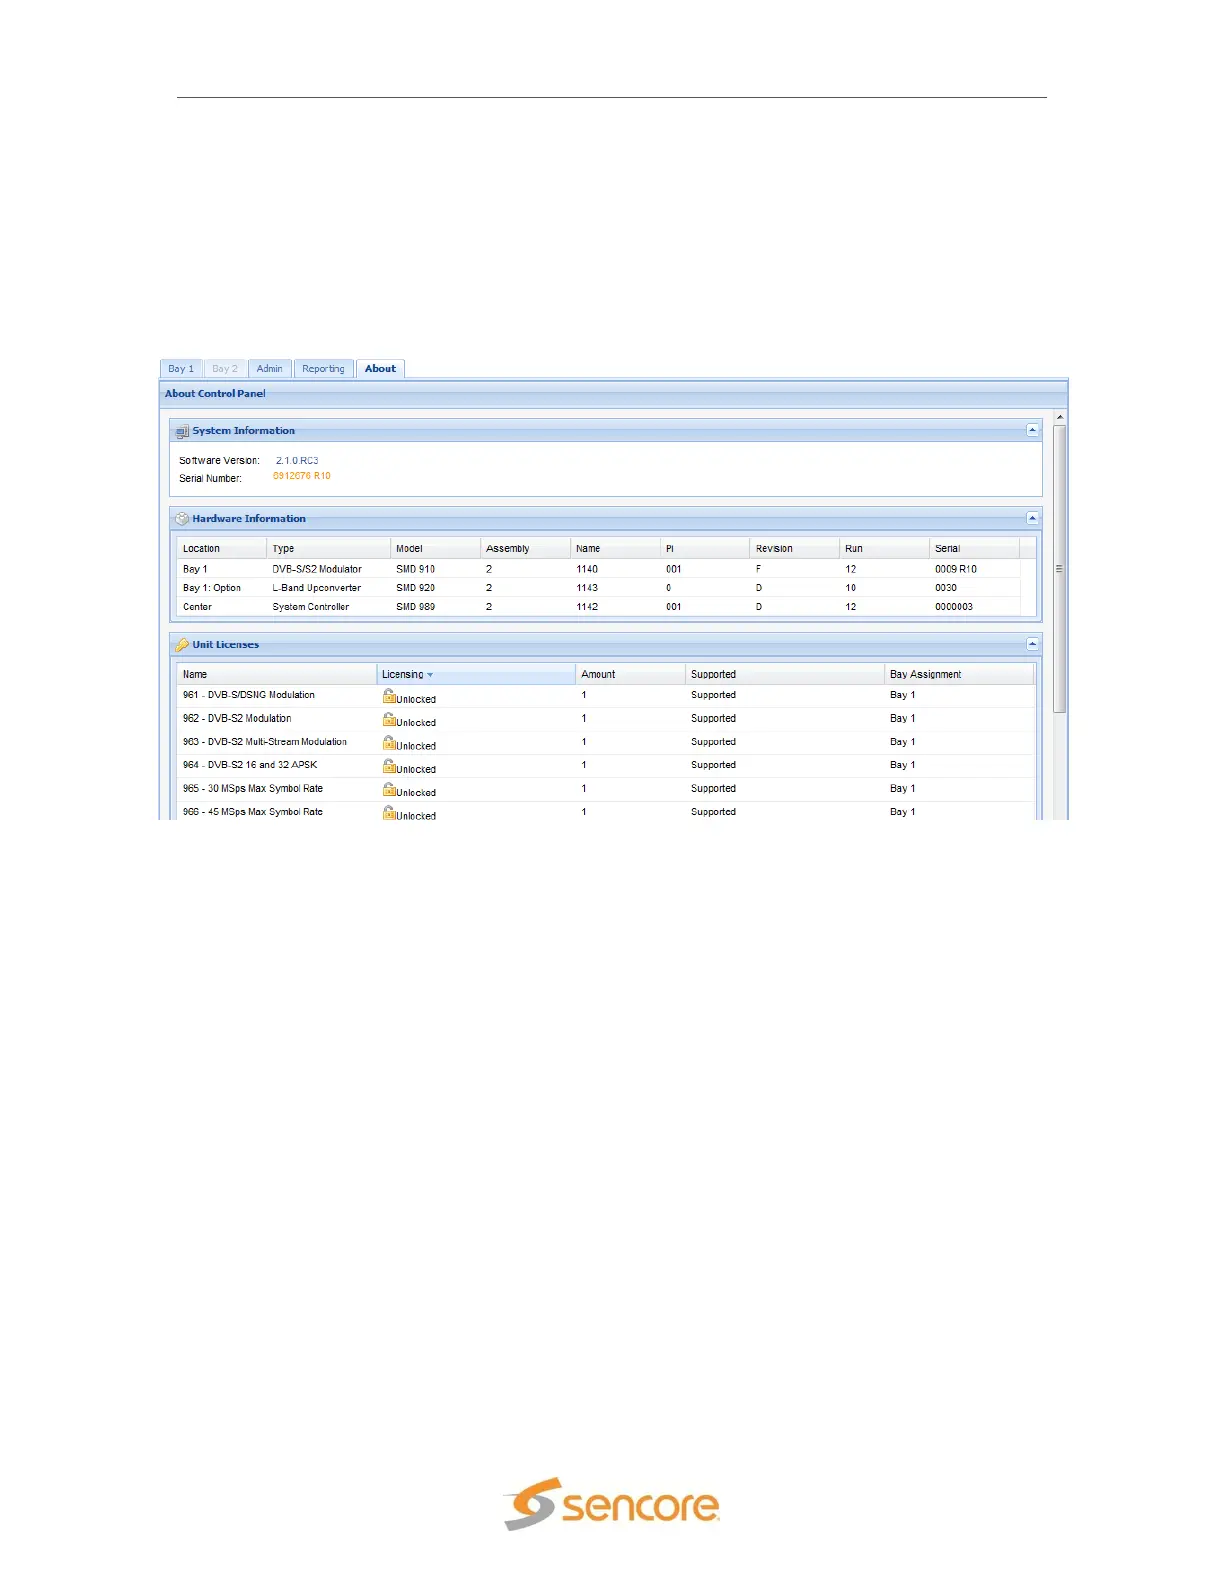This screenshot has width=1224, height=1584.
Task: Select 963 - DVB-S2 Multi-Stream Modulation row
Action: click(x=606, y=742)
